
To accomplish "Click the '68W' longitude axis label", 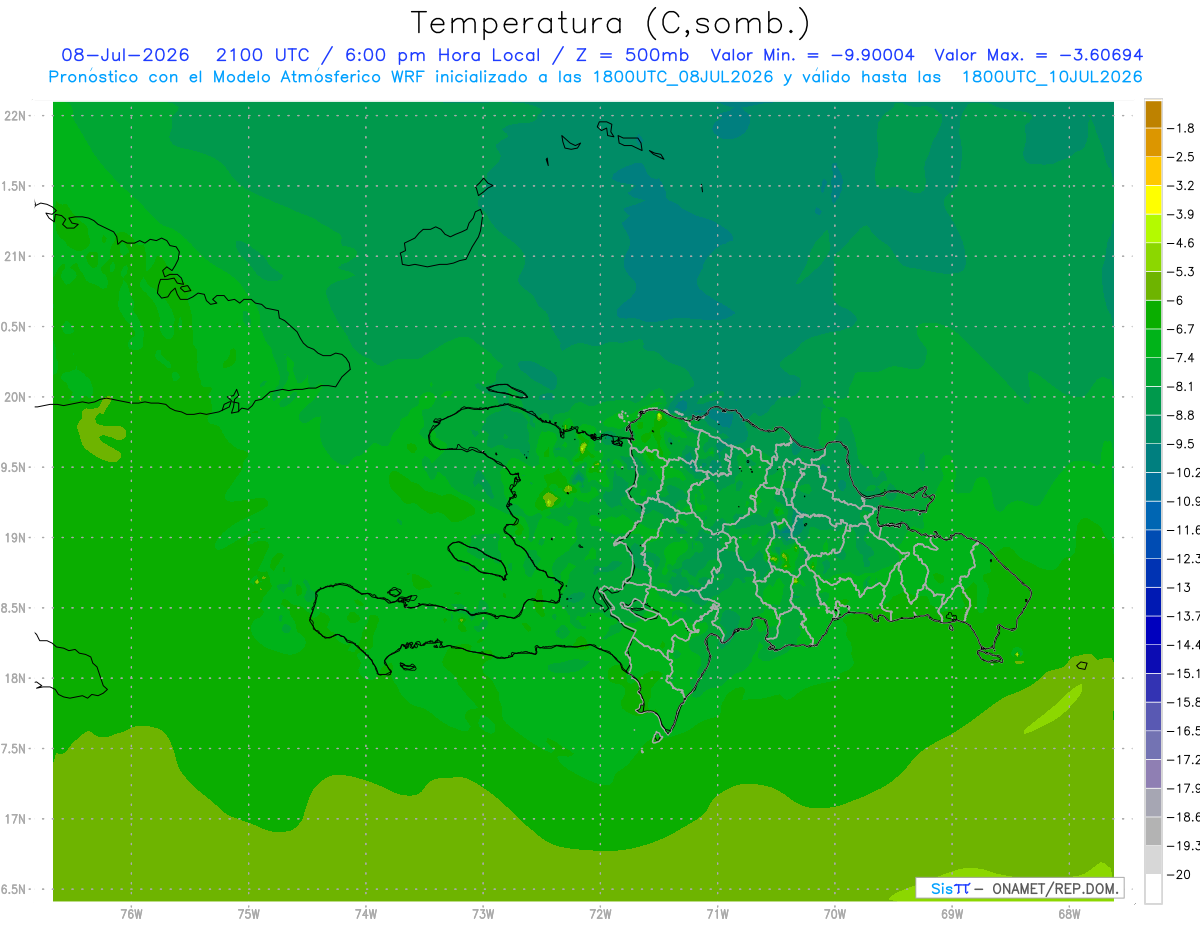I will coord(1069,914).
